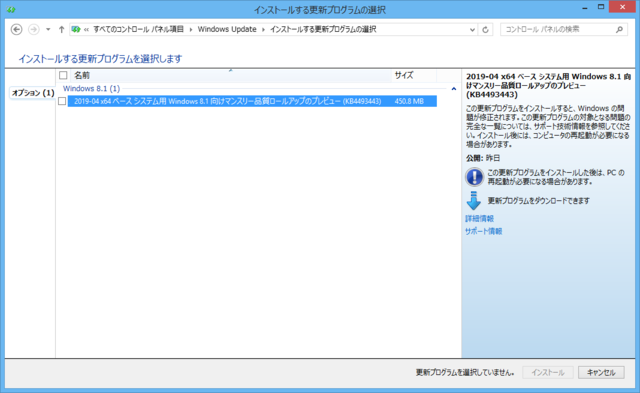Open the address bar history dropdown
Image resolution: width=640 pixels, height=393 pixels.
point(472,29)
